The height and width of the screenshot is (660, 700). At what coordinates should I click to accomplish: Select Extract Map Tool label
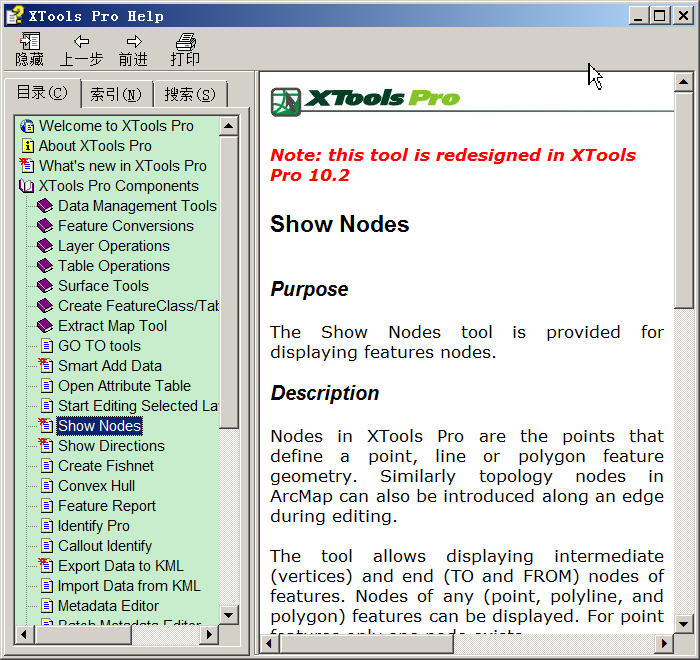(x=112, y=326)
